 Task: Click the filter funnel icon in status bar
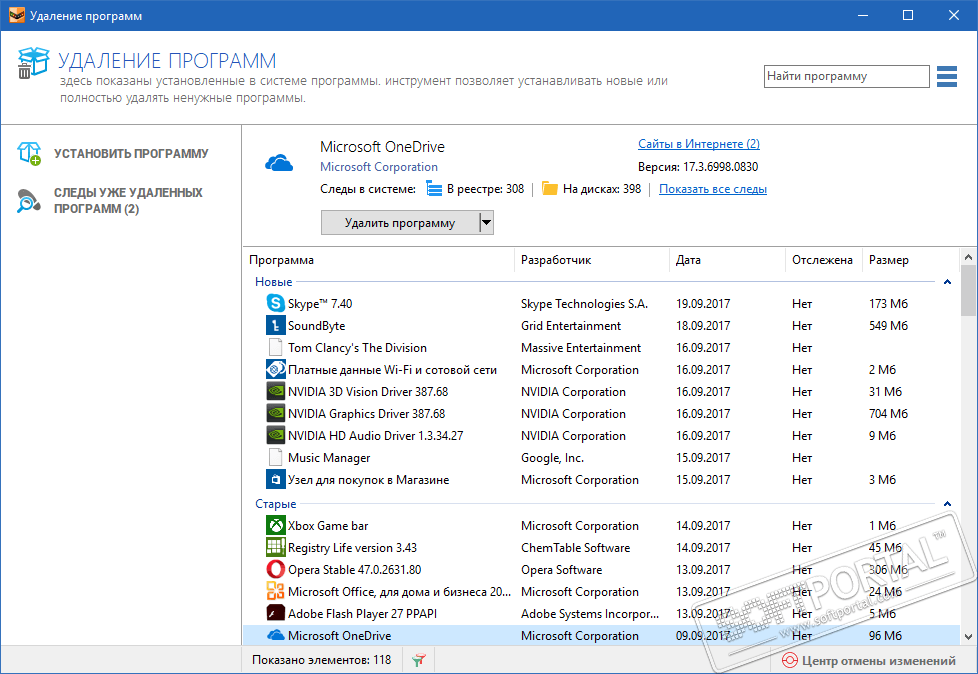[419, 660]
